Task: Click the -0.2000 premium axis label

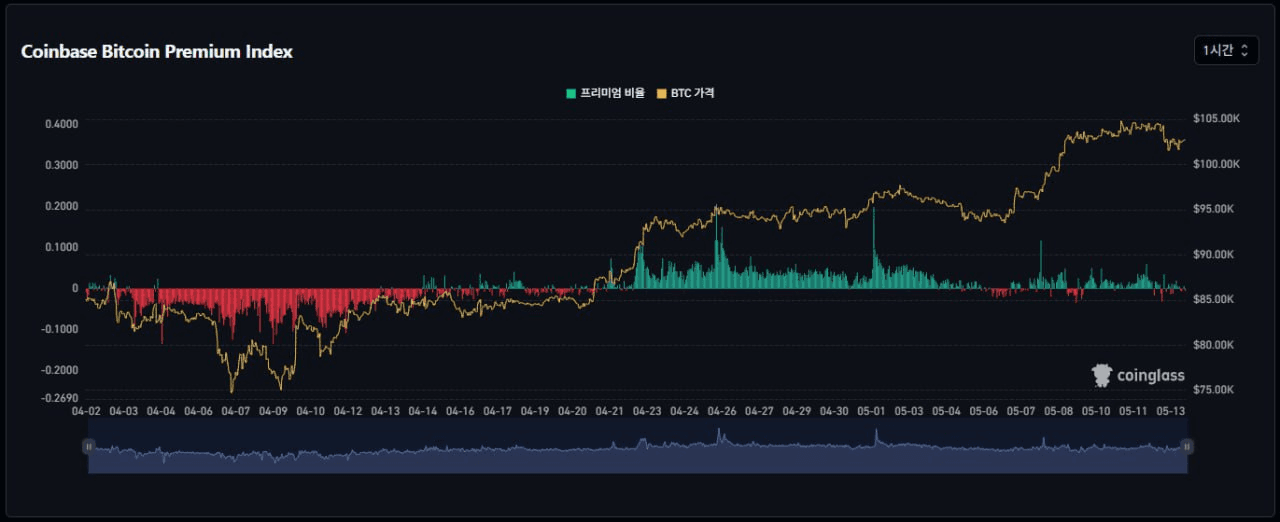Action: 59,370
